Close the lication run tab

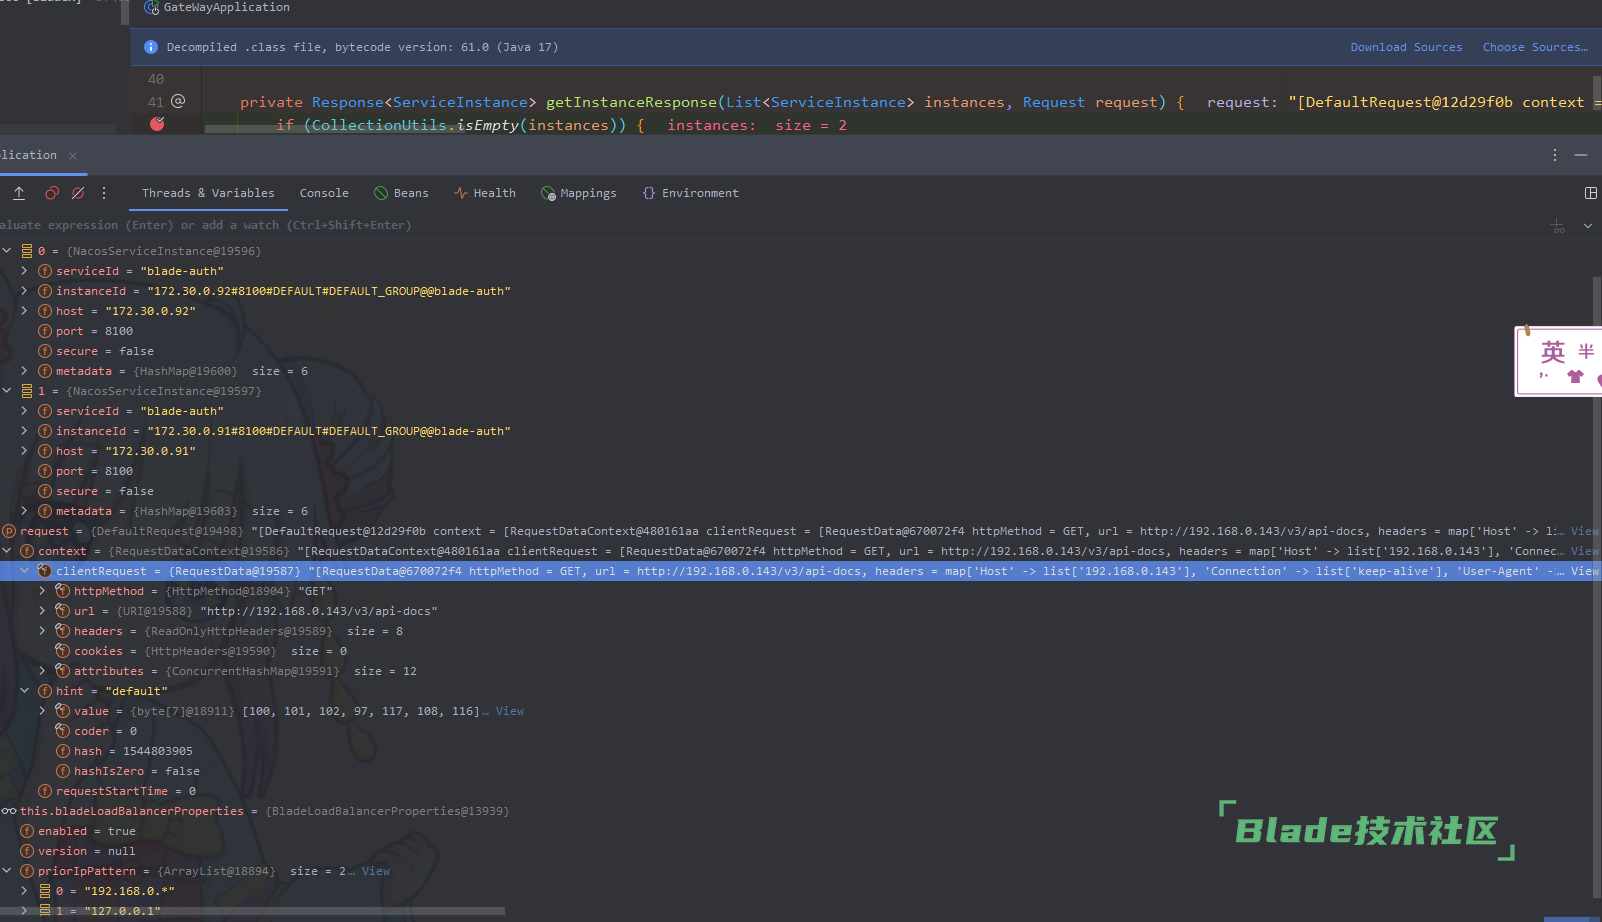pyautogui.click(x=73, y=156)
